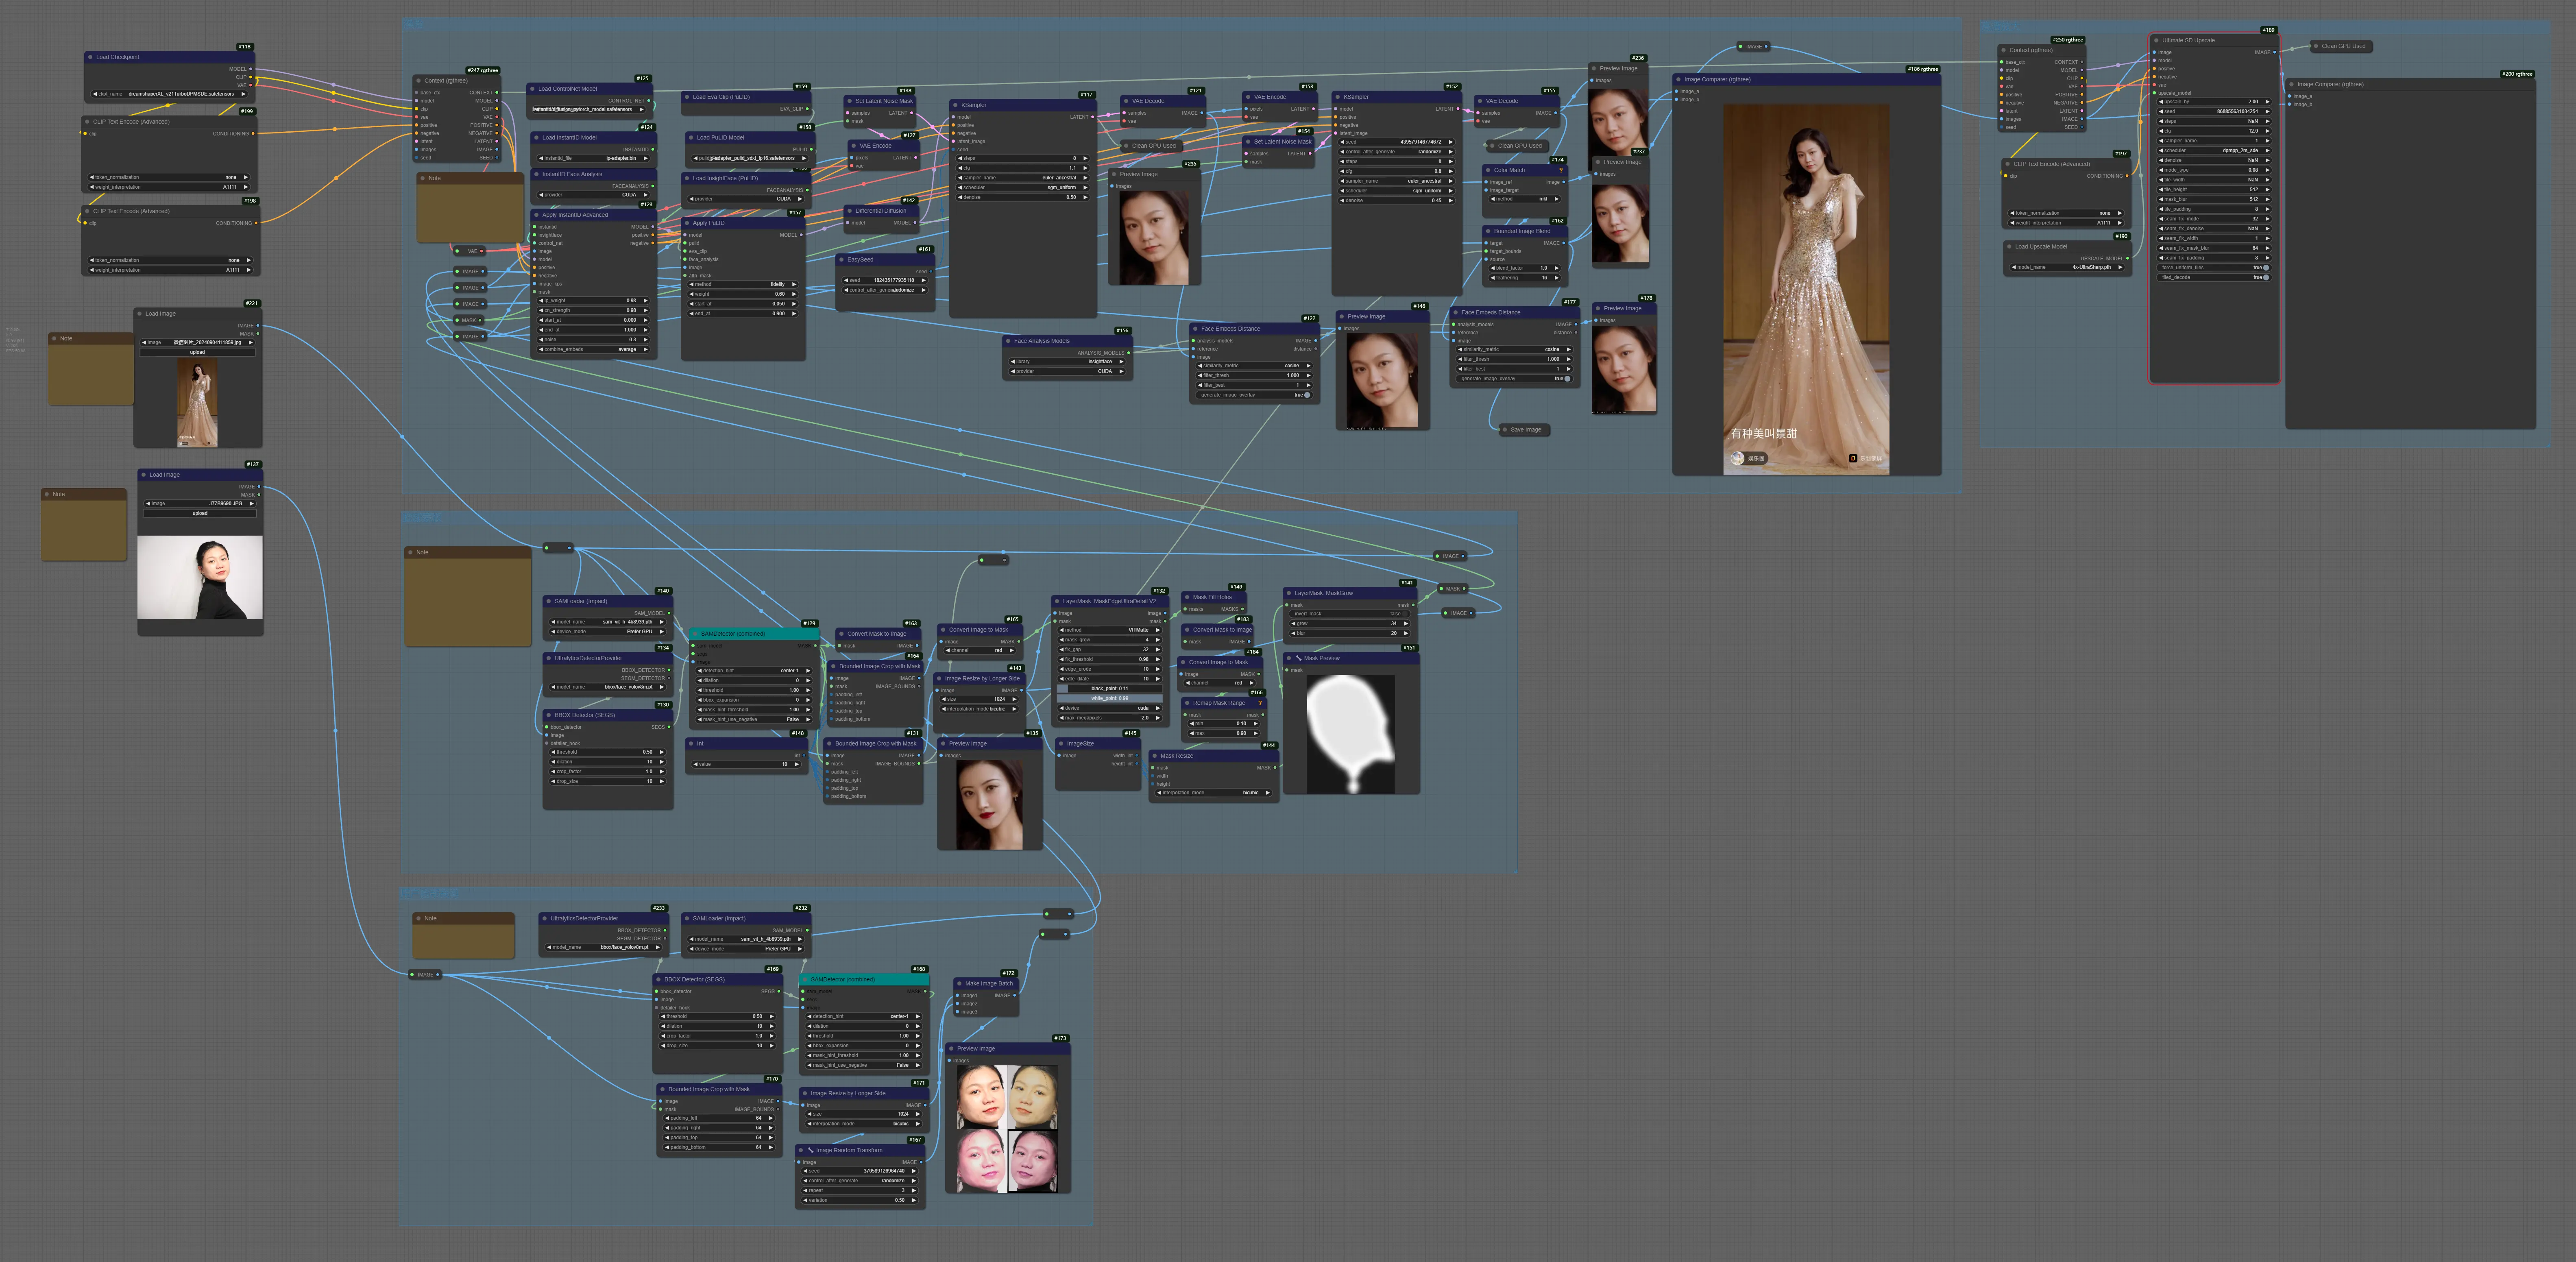Image resolution: width=2576 pixels, height=1262 pixels.
Task: Collapse the Differential Diffusion node
Action: (x=849, y=211)
